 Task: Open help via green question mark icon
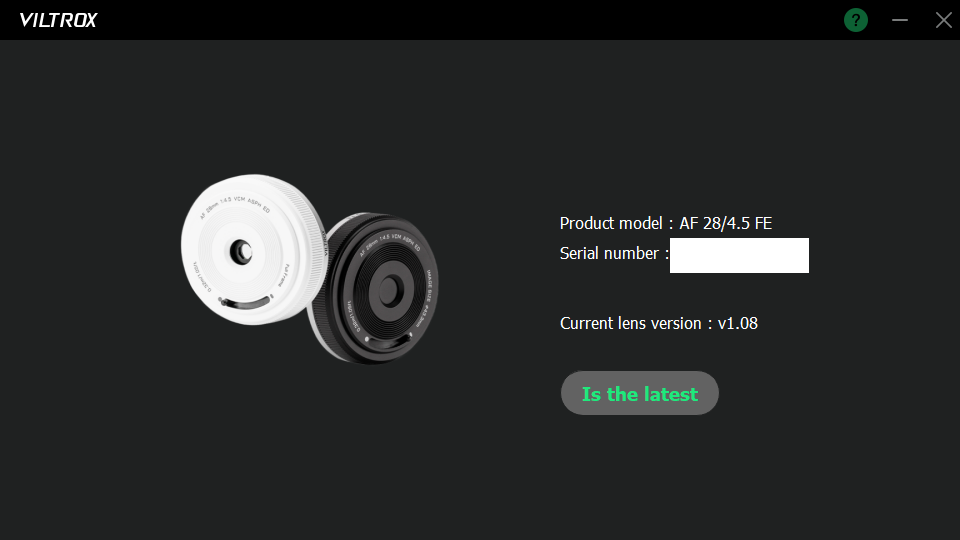point(855,20)
